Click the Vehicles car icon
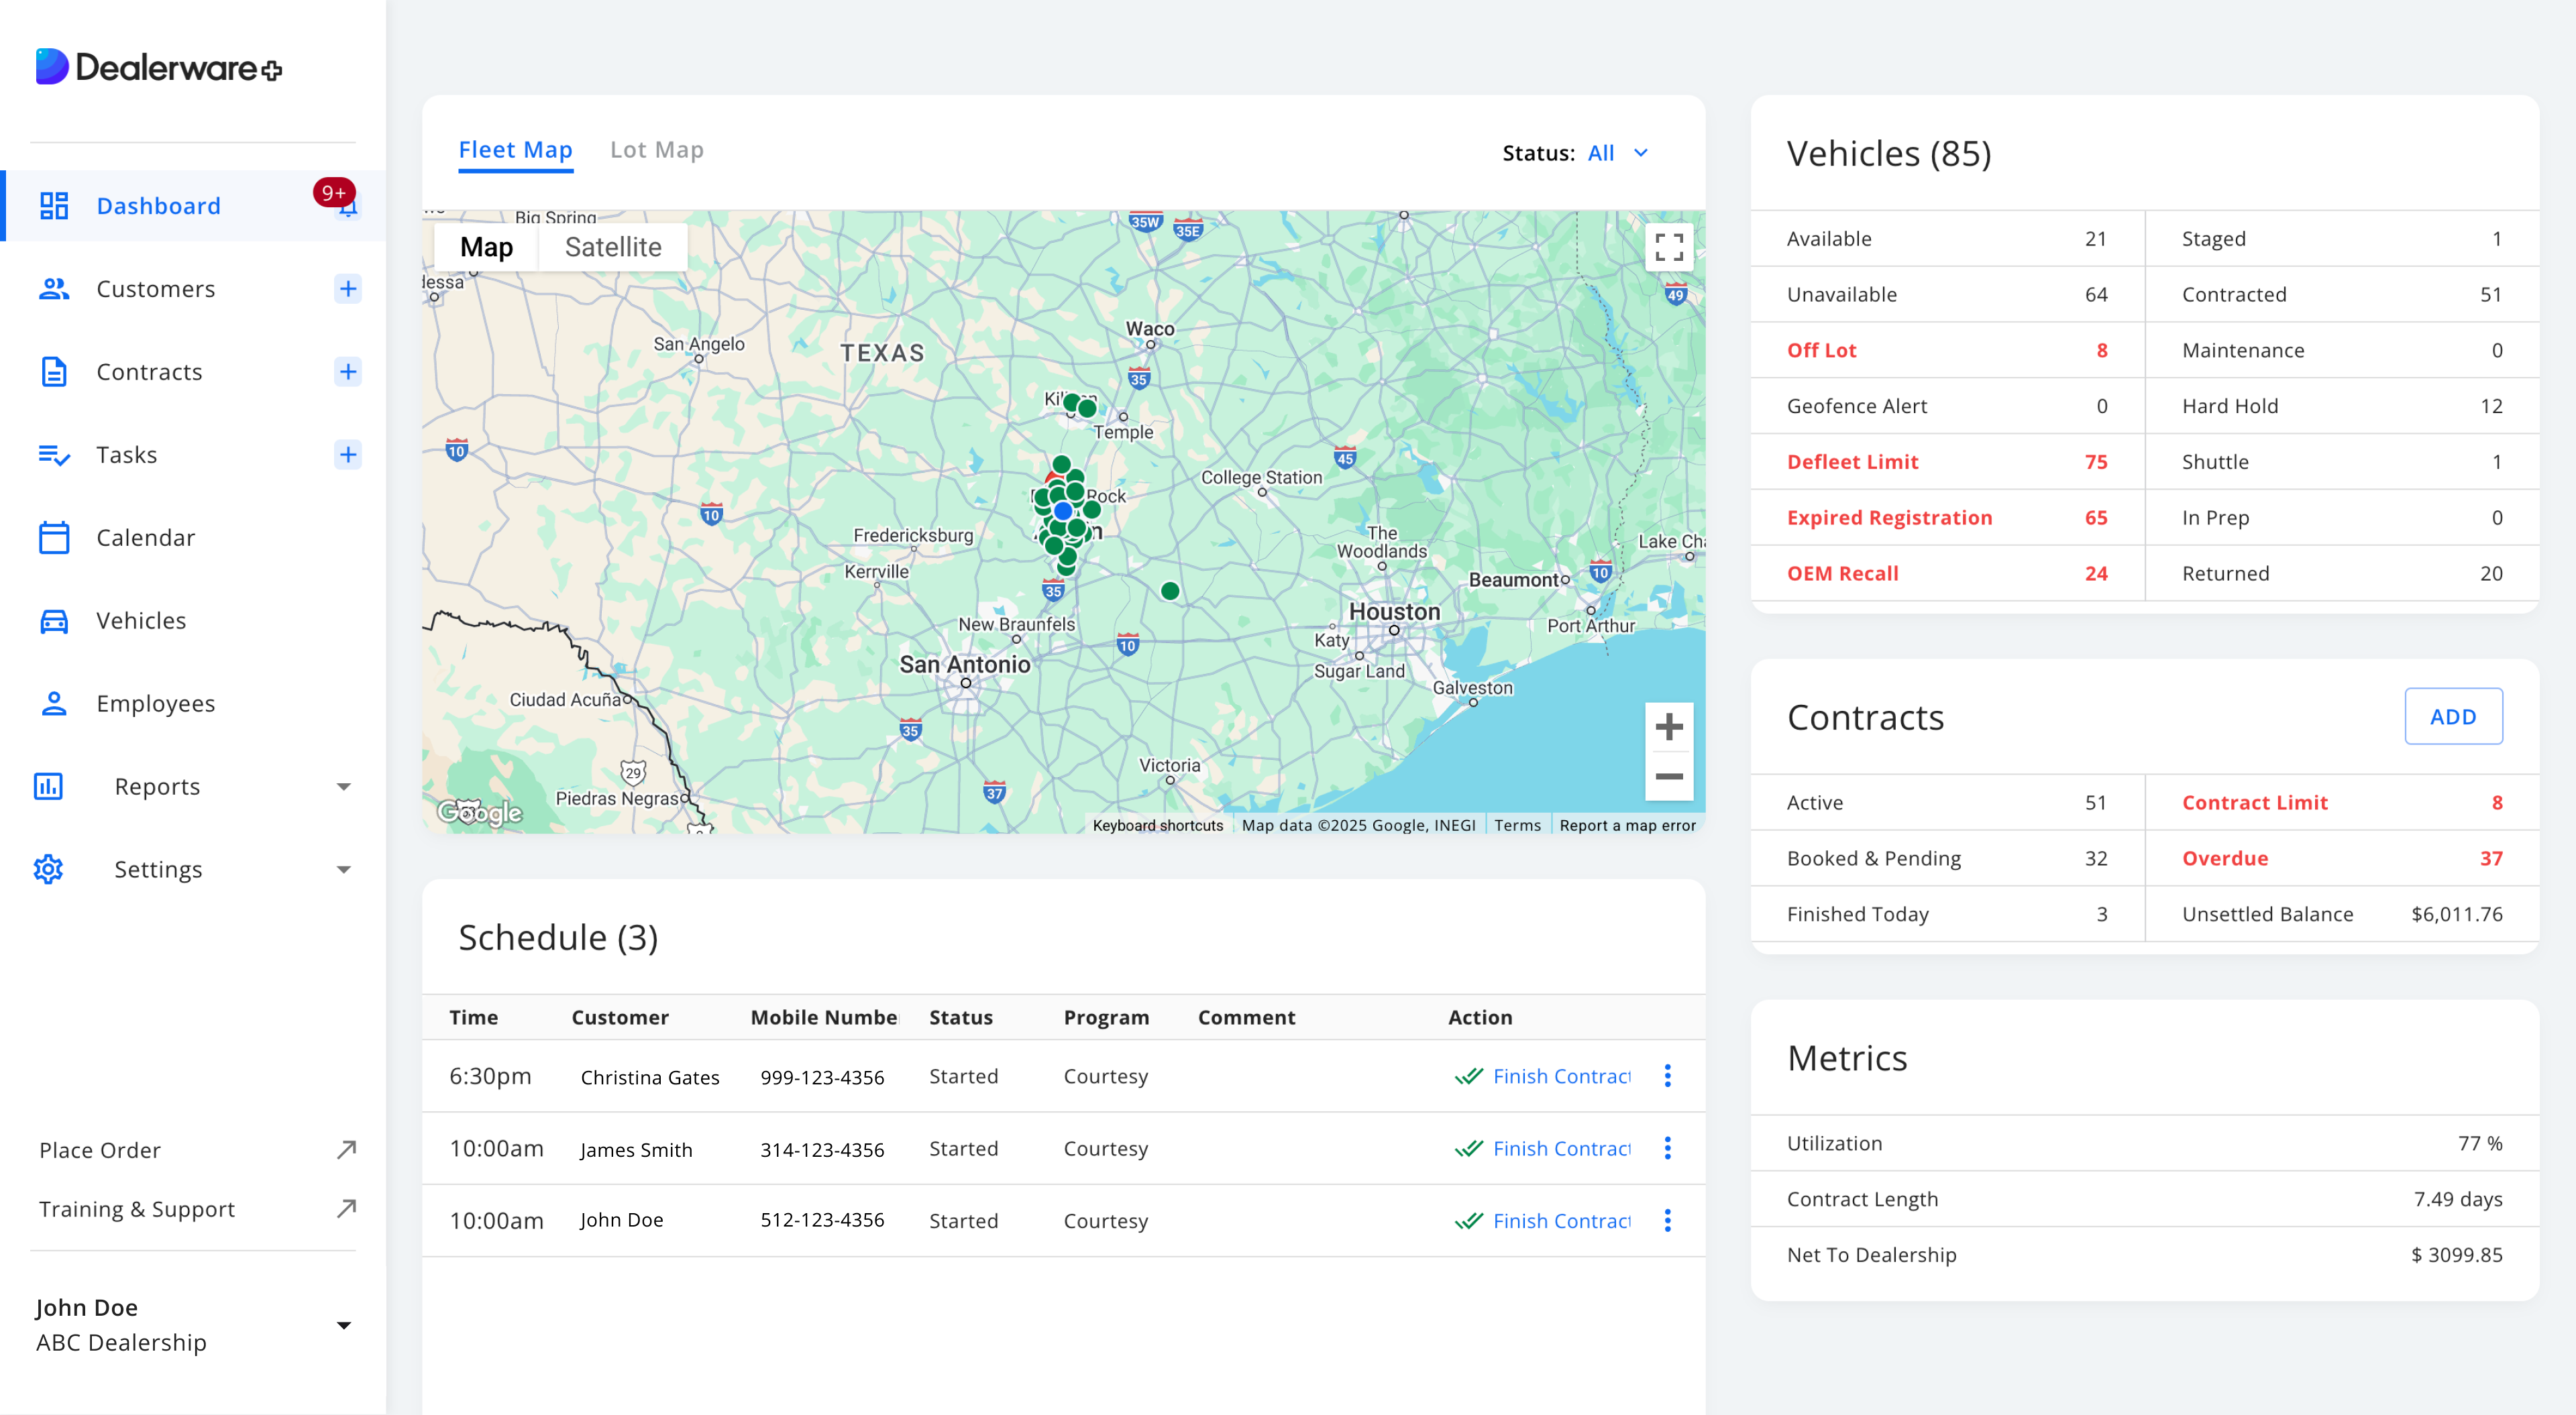Viewport: 2576px width, 1415px height. click(x=53, y=620)
